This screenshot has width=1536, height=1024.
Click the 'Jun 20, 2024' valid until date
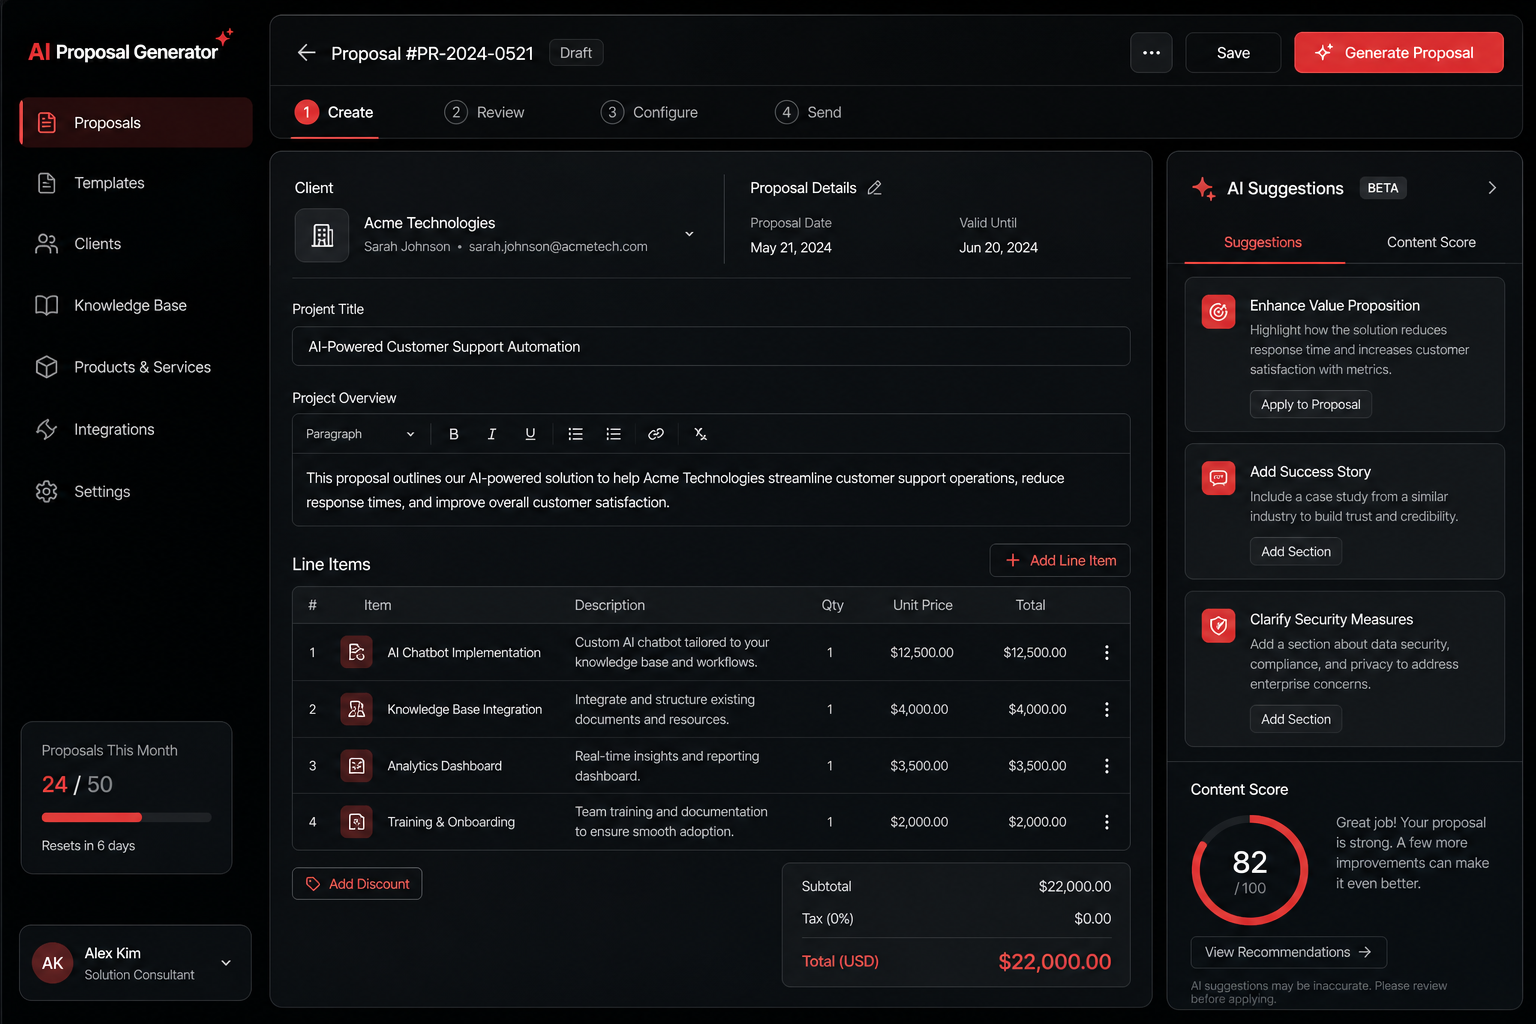[x=998, y=248]
